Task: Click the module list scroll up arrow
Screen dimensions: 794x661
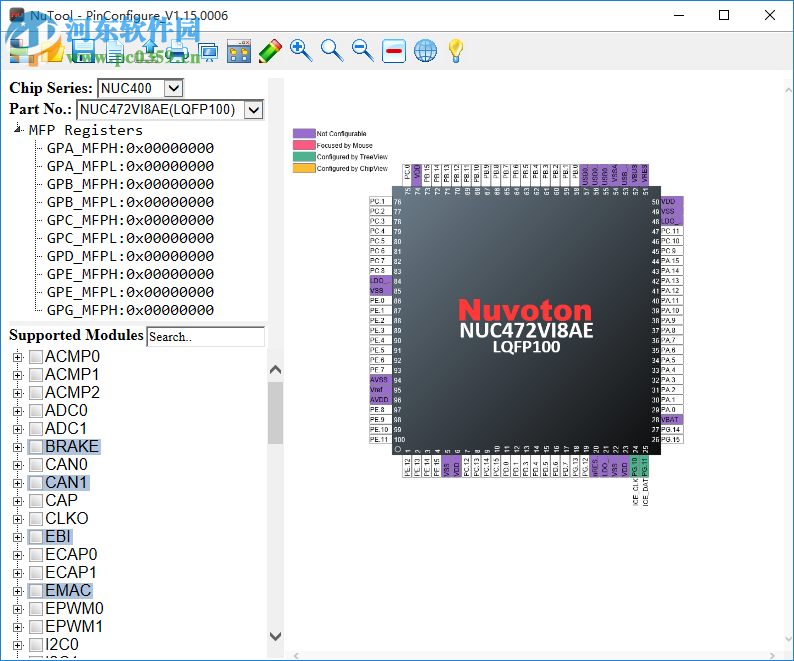Action: coord(275,370)
